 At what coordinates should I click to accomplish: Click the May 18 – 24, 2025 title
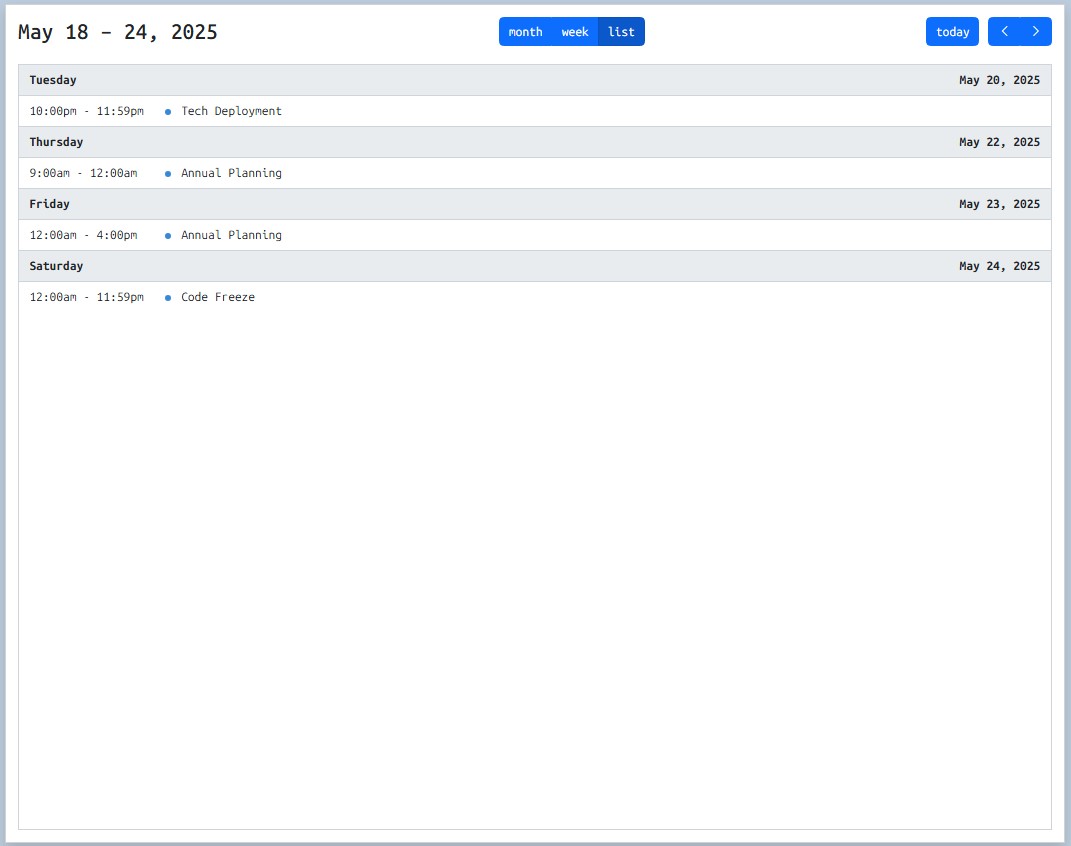coord(118,32)
